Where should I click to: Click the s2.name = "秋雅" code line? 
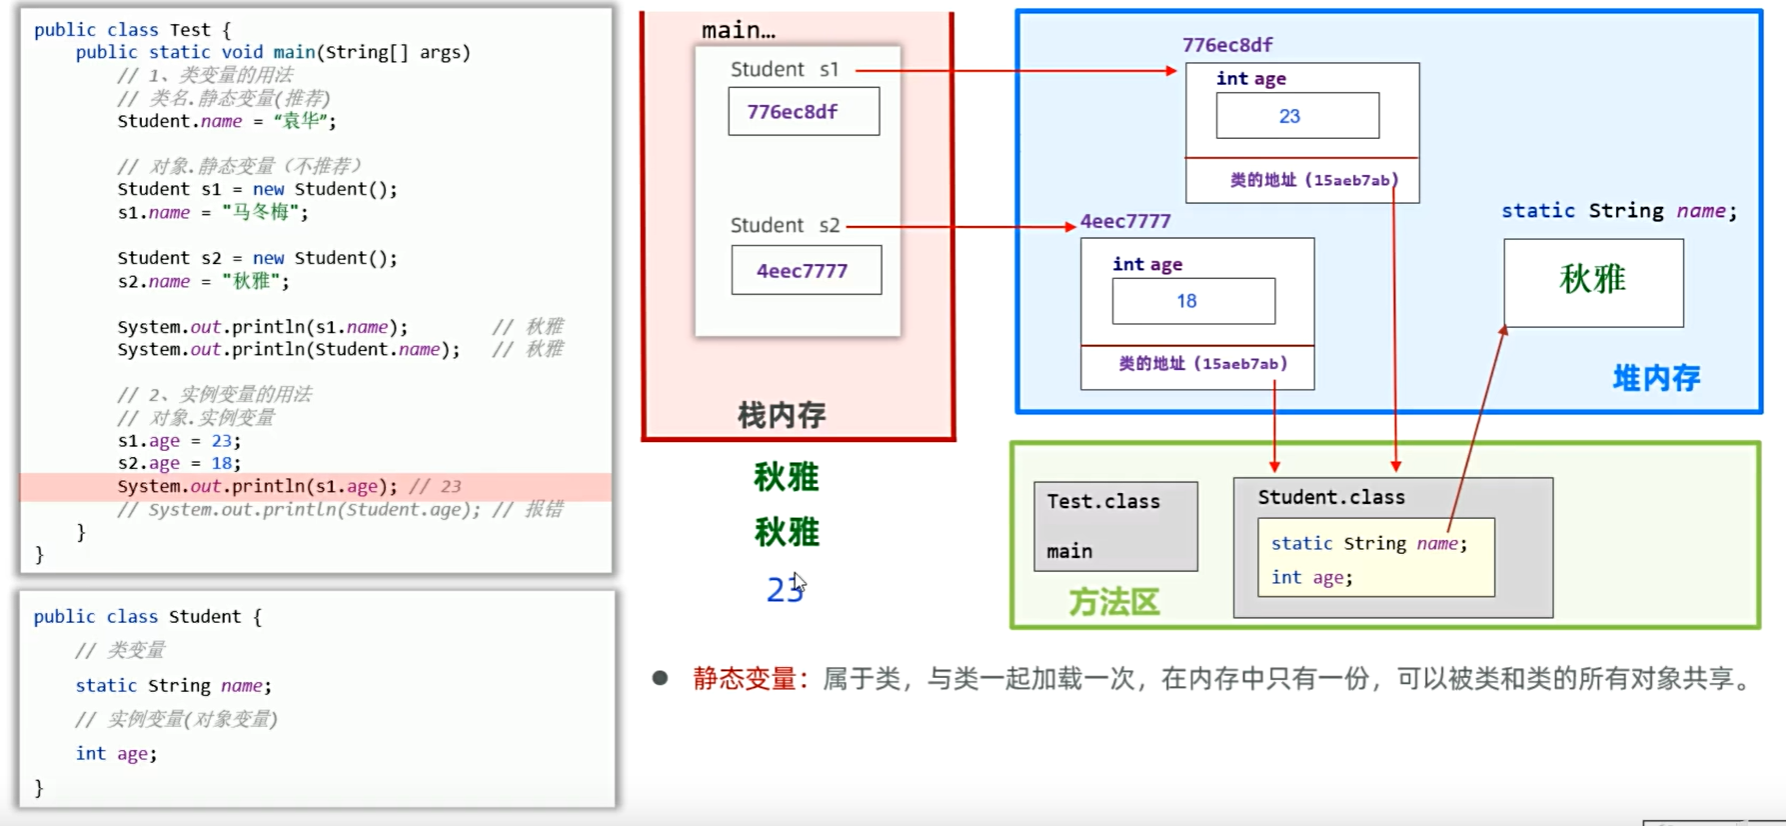coord(203,281)
